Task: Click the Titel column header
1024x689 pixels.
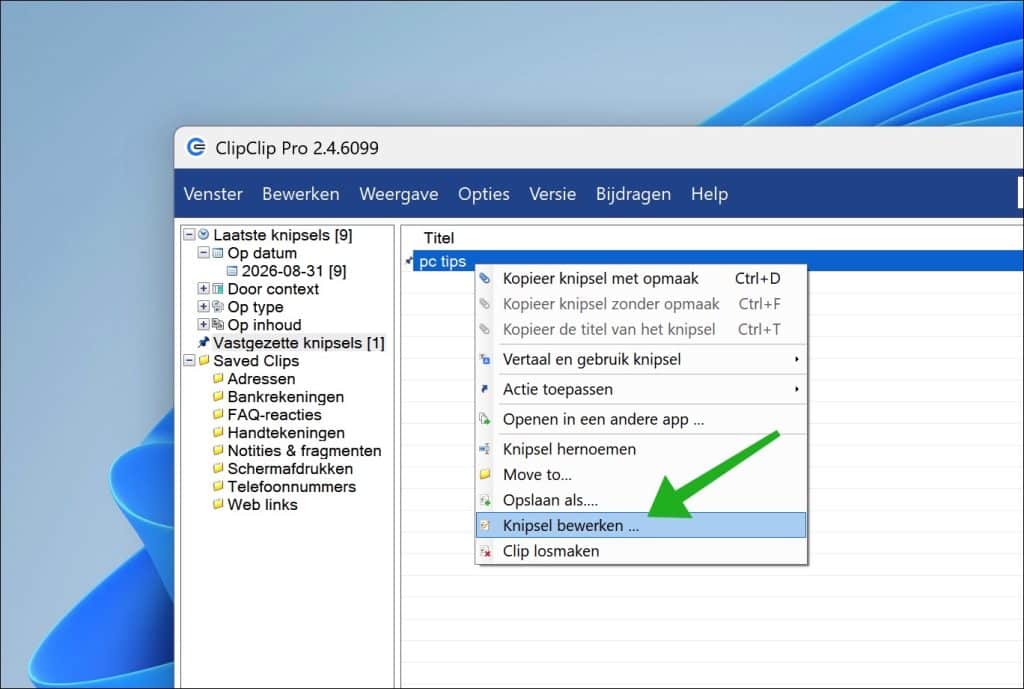Action: [438, 238]
